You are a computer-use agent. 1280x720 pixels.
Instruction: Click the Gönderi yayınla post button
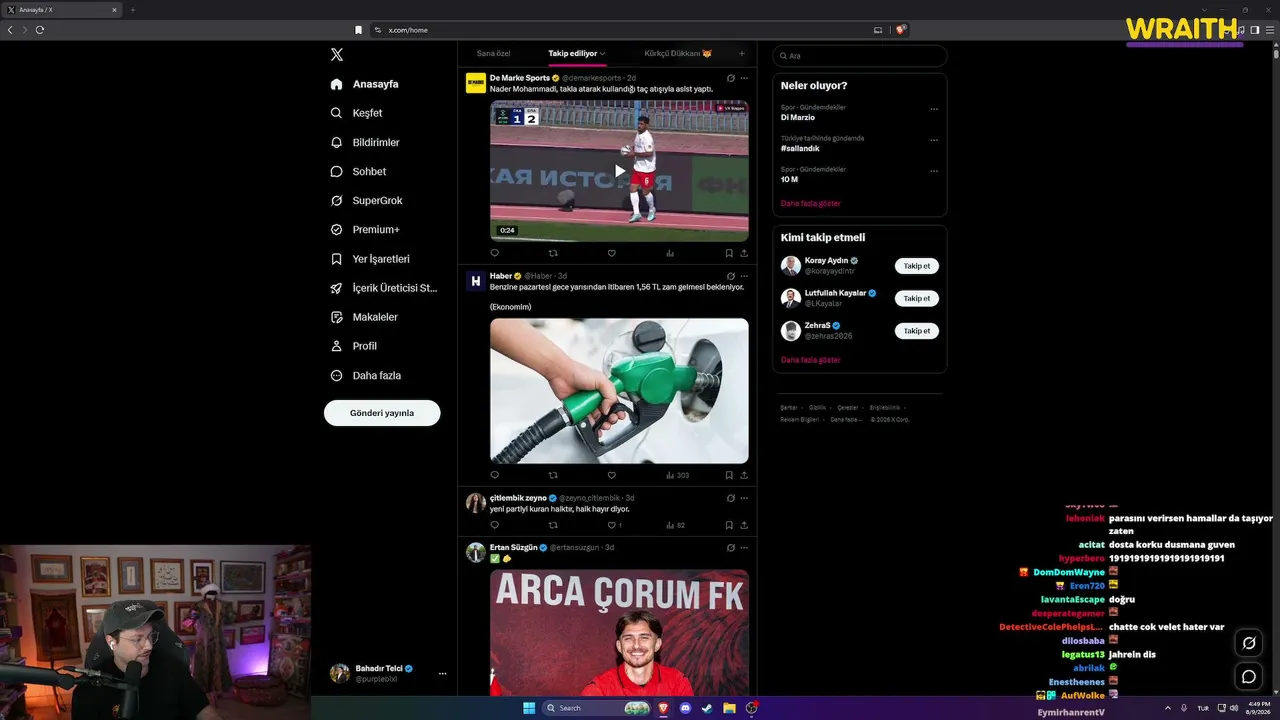[382, 413]
